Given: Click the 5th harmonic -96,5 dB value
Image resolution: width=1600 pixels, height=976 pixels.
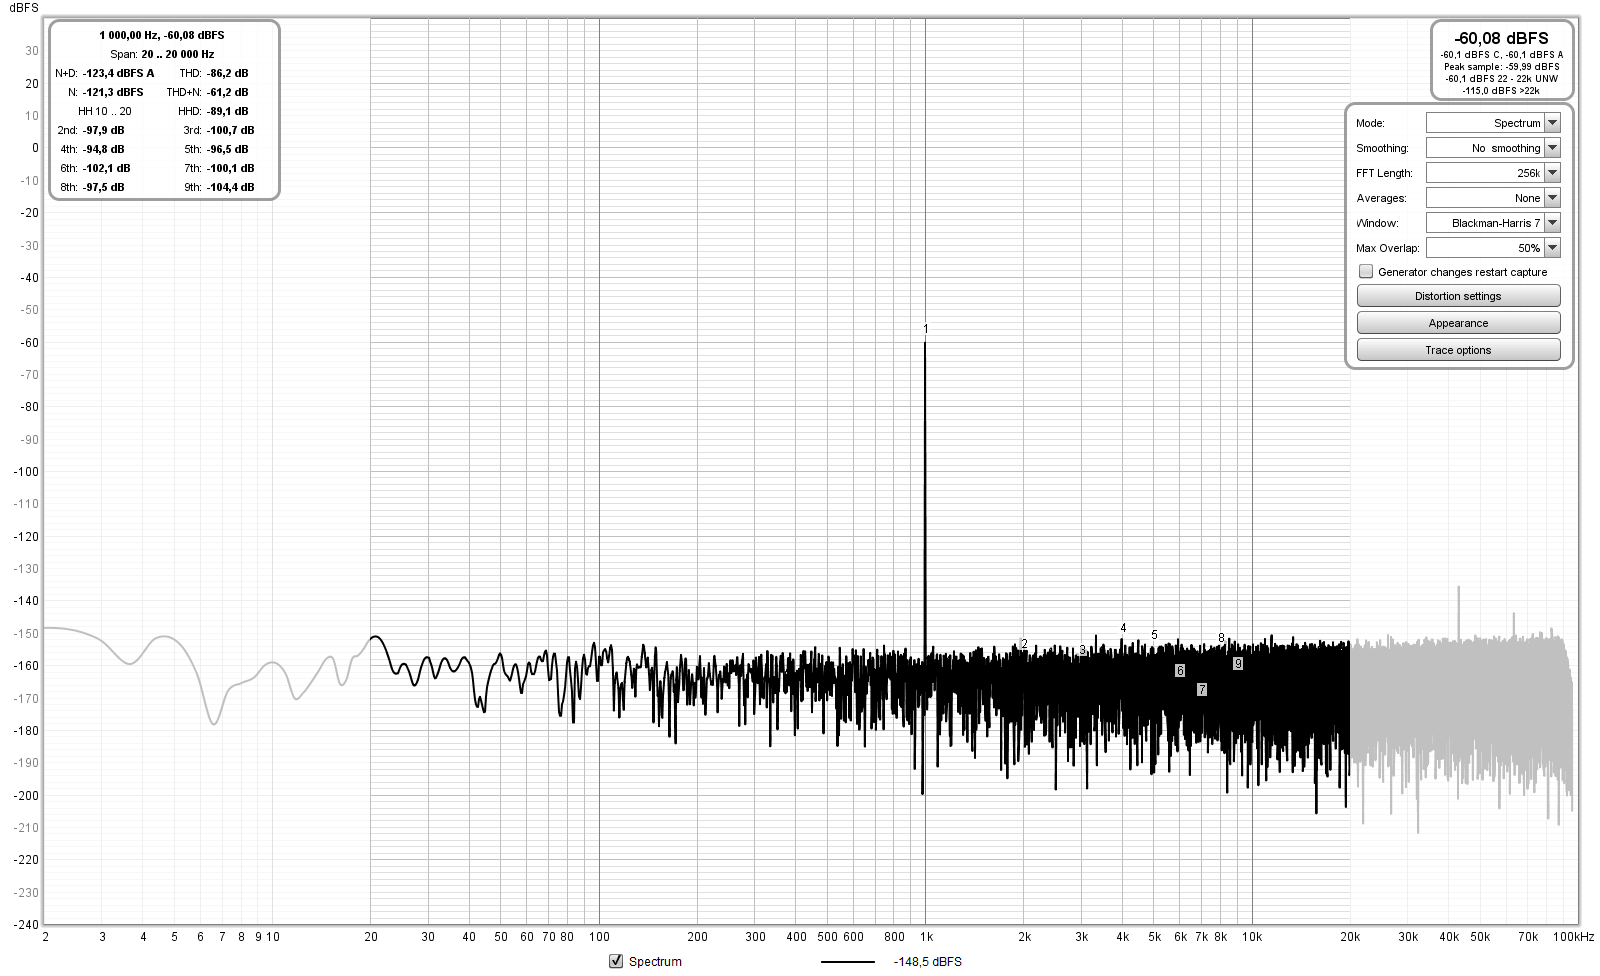Looking at the screenshot, I should [x=227, y=149].
